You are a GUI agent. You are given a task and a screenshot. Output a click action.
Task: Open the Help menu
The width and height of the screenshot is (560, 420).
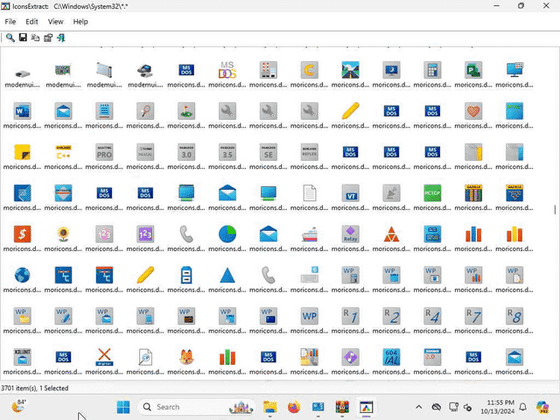click(x=81, y=22)
